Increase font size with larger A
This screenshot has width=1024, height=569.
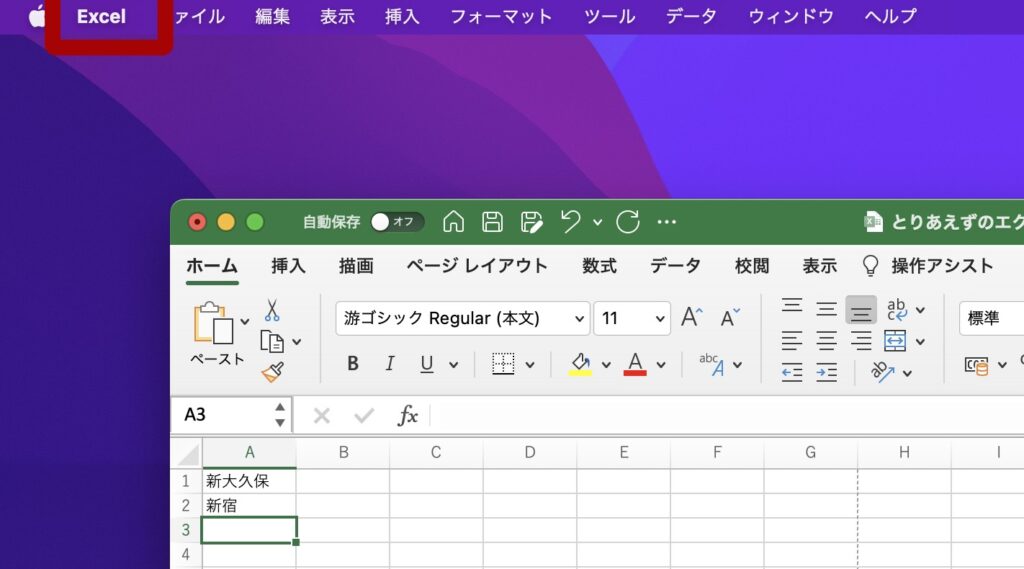(692, 317)
